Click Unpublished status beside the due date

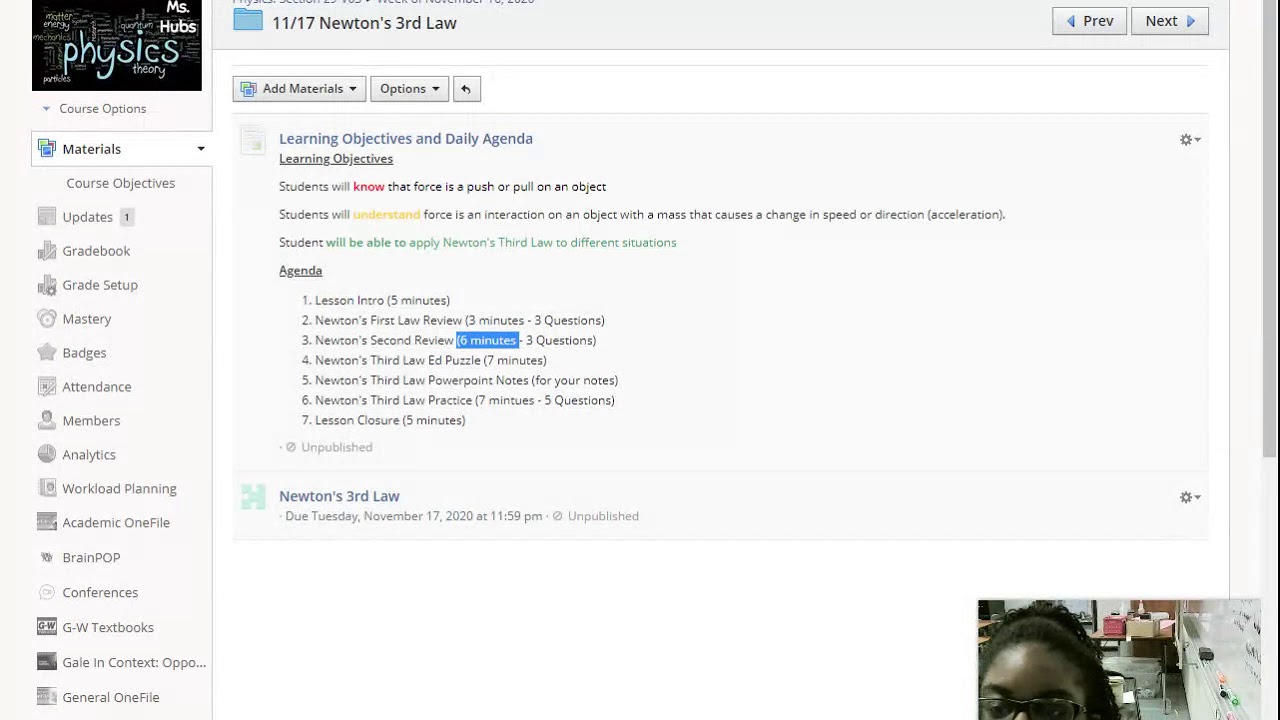pyautogui.click(x=595, y=517)
